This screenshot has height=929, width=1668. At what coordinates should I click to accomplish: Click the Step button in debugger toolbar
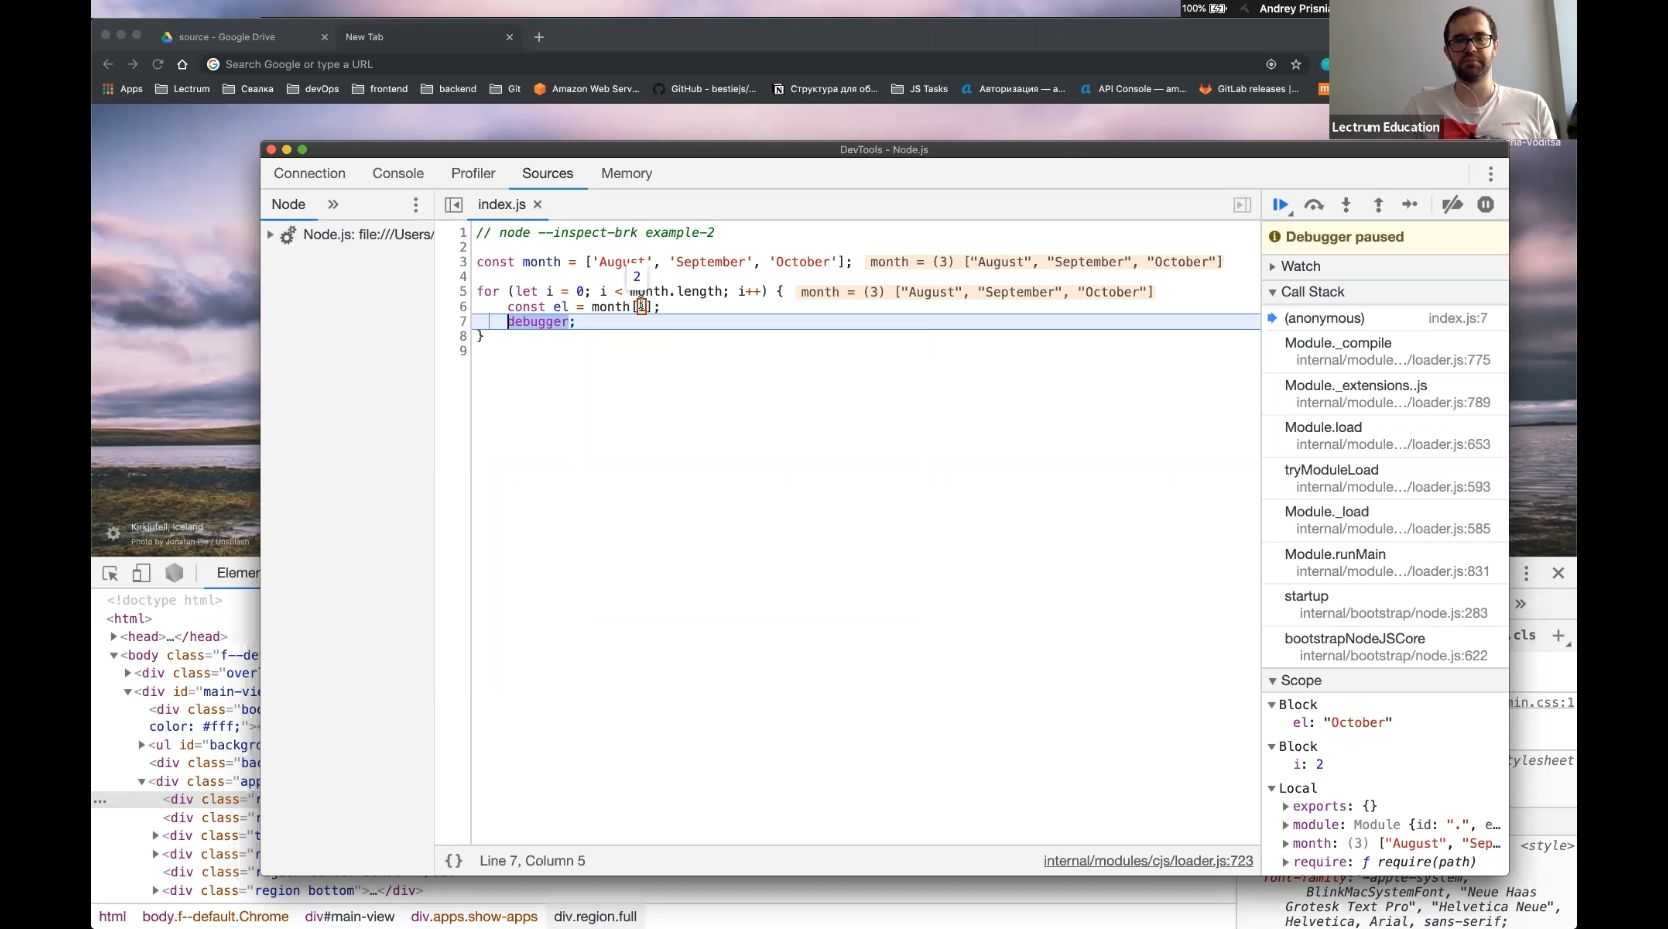1410,205
